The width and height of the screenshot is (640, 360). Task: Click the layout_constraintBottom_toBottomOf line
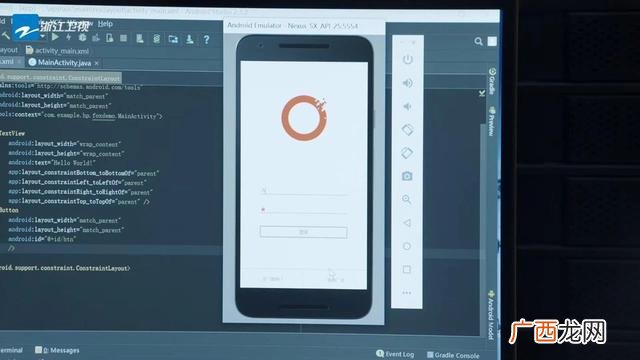(x=84, y=173)
